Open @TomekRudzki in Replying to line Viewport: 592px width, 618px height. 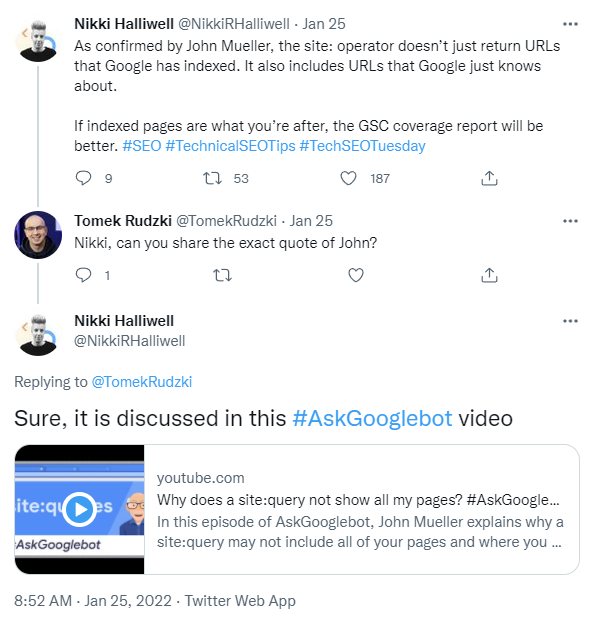pos(142,382)
